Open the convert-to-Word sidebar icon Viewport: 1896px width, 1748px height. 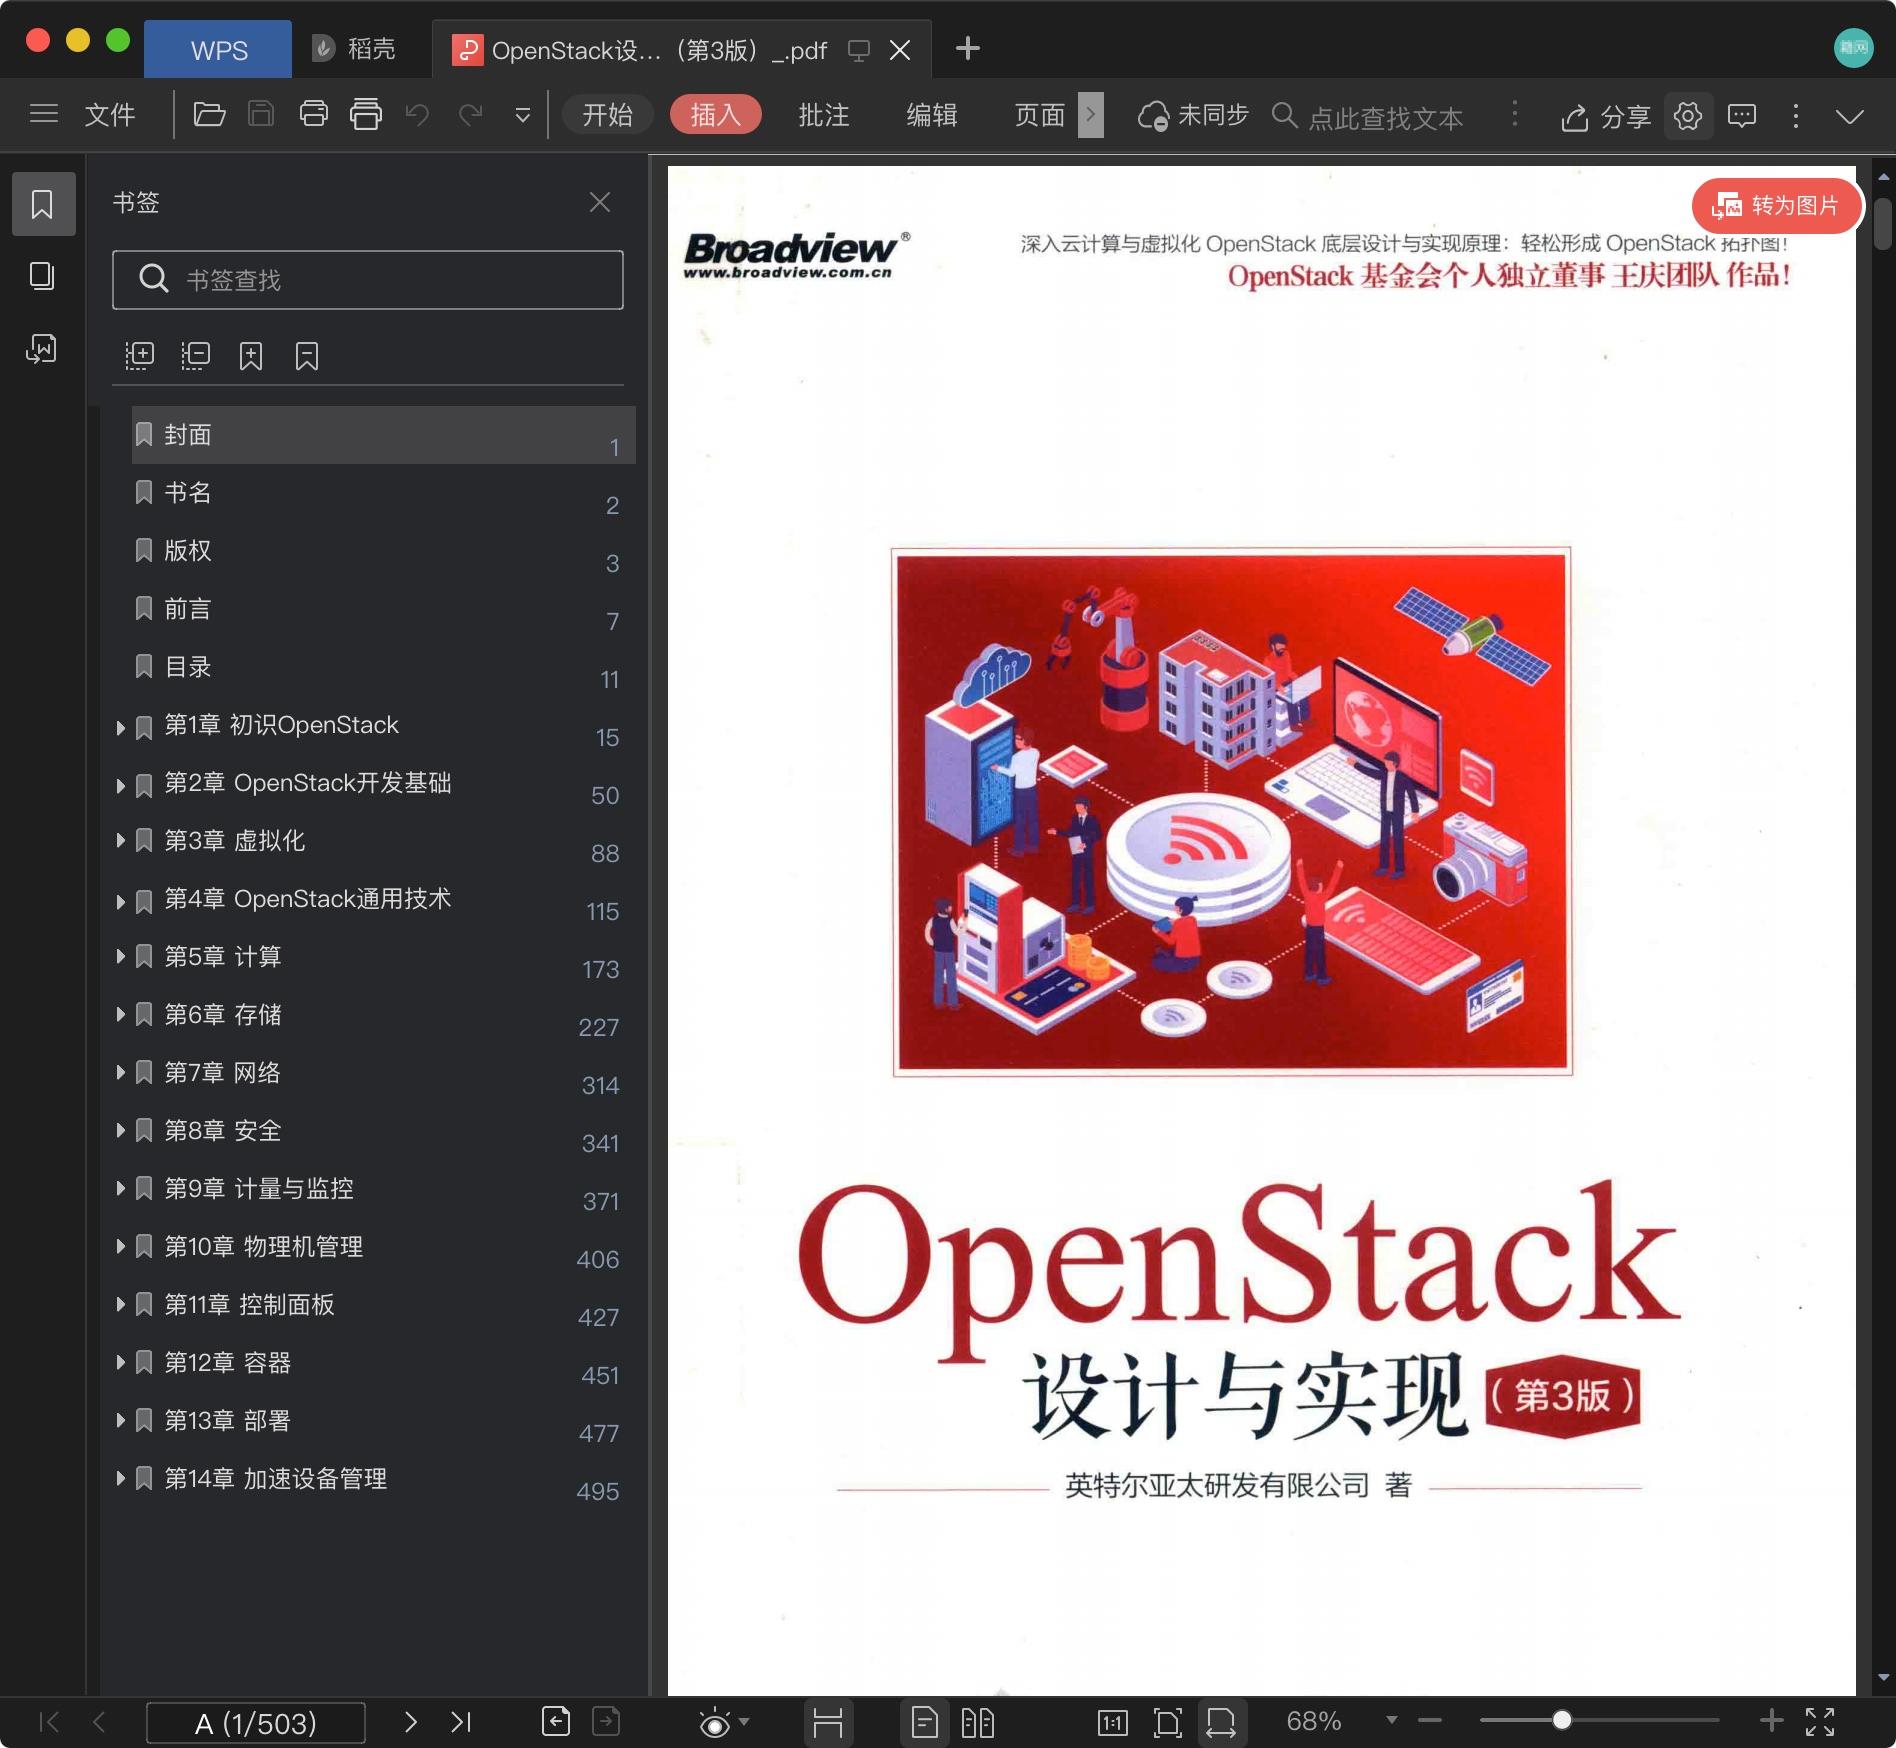click(42, 348)
